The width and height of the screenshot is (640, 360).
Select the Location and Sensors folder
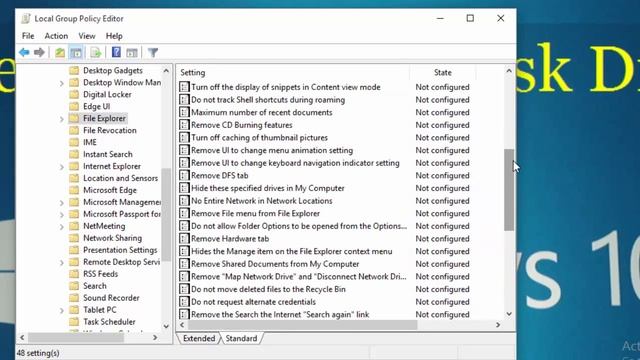(x=120, y=178)
